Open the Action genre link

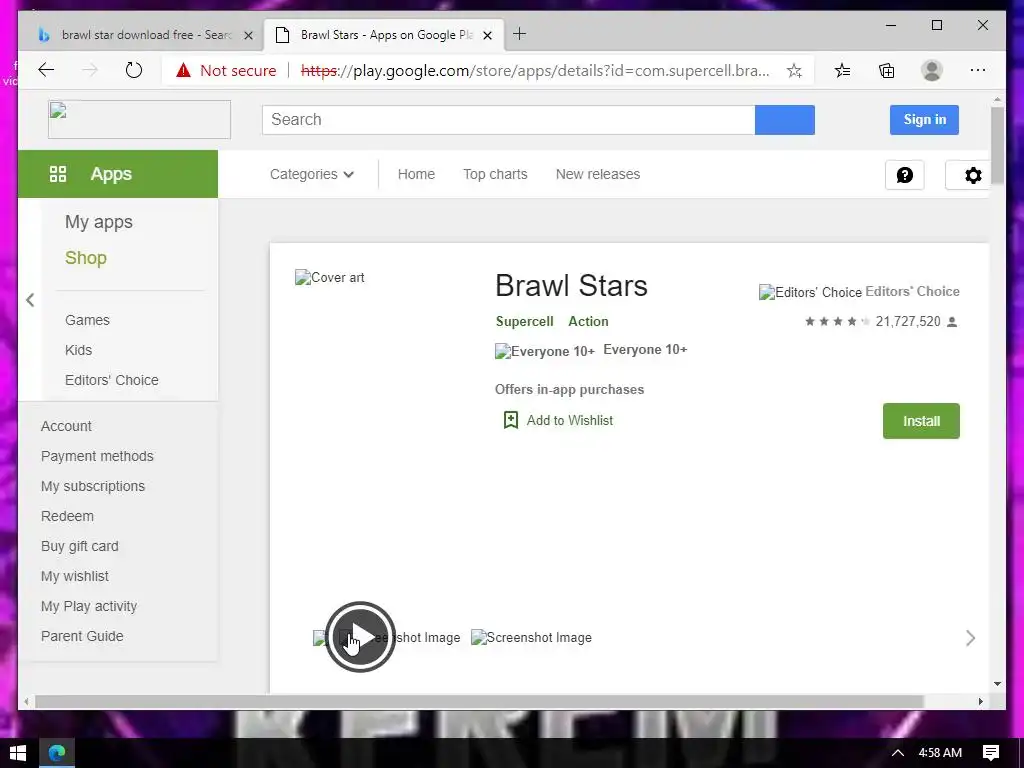(588, 321)
